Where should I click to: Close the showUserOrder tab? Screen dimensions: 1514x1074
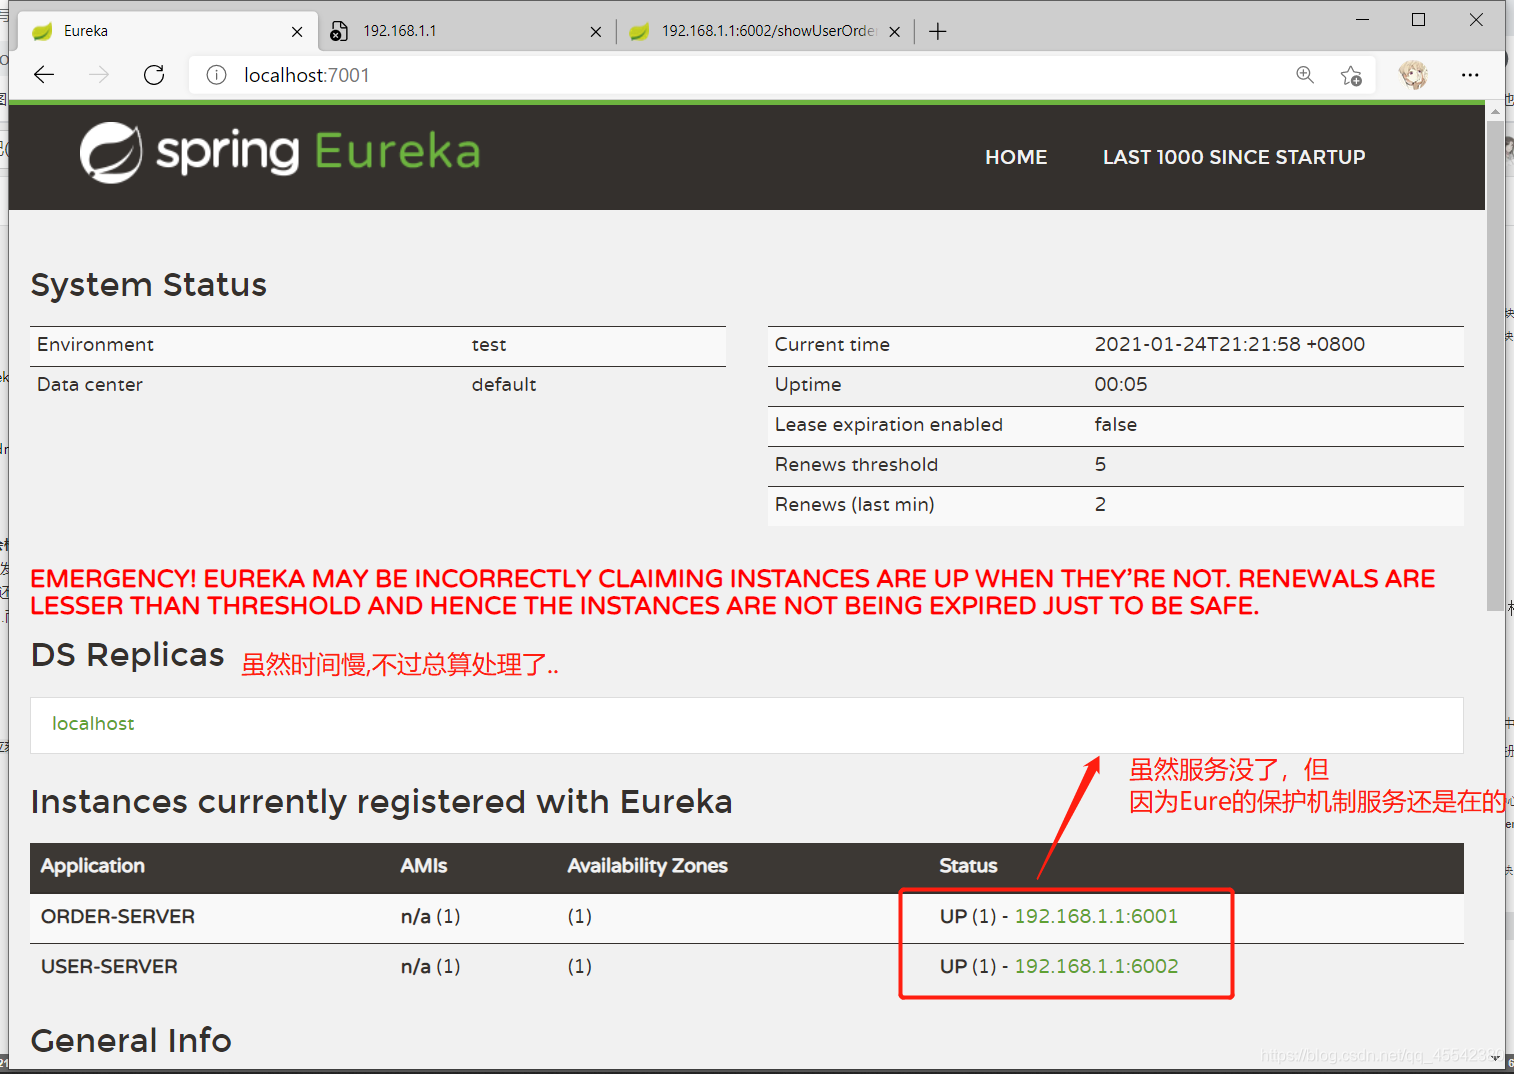click(894, 31)
